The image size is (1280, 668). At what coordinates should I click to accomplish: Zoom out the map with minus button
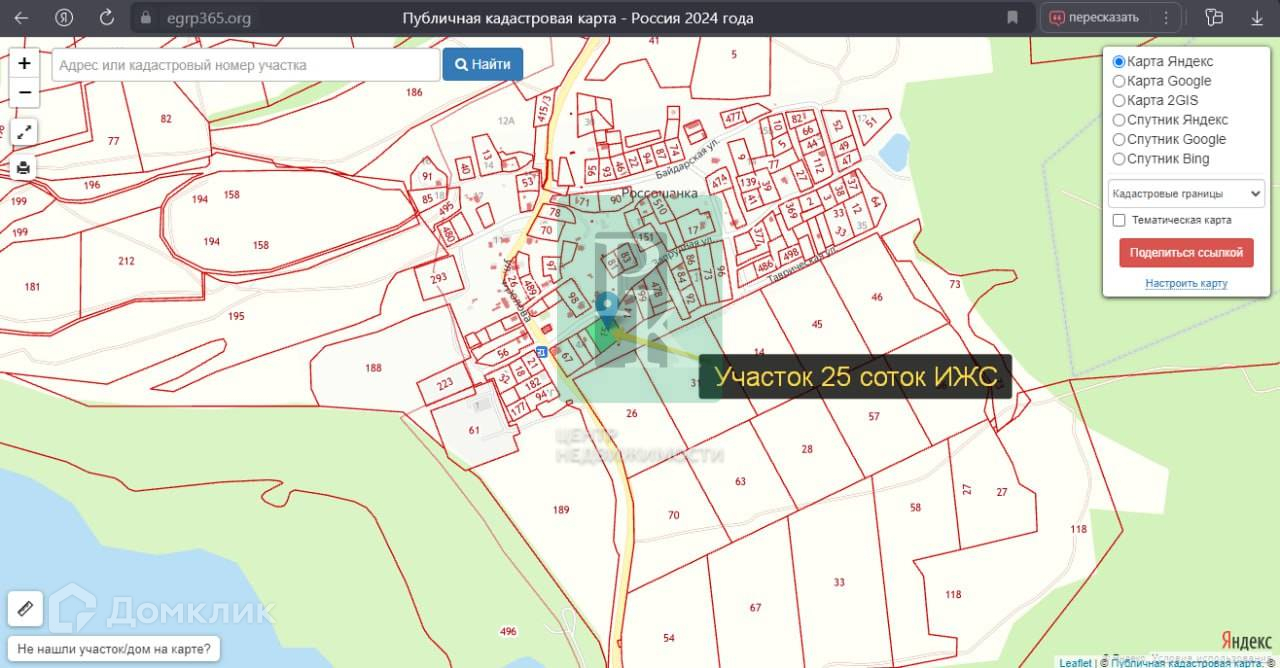24,92
